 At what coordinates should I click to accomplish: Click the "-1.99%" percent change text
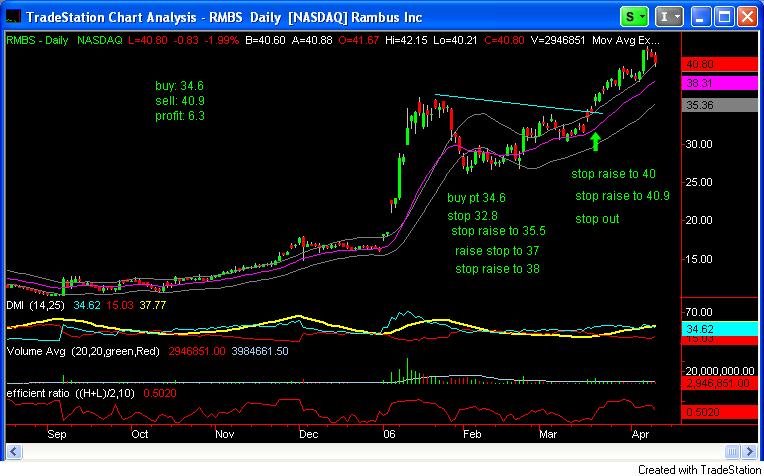coord(222,40)
